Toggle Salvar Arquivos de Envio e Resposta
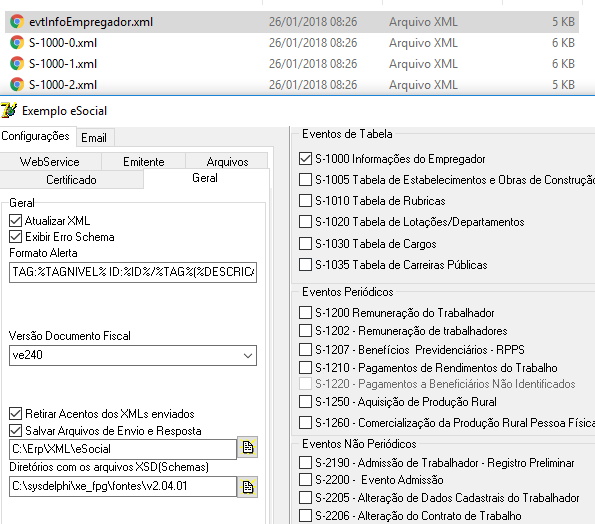 [x=16, y=431]
